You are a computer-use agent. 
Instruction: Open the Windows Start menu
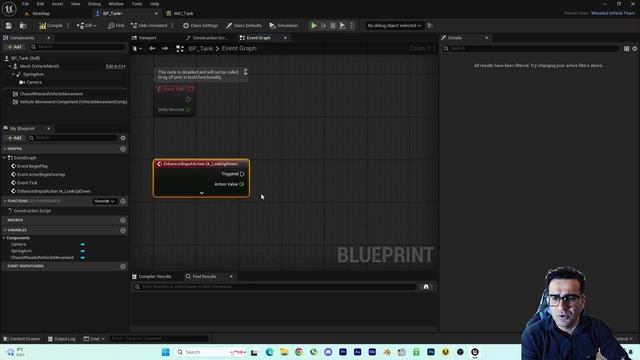165,352
